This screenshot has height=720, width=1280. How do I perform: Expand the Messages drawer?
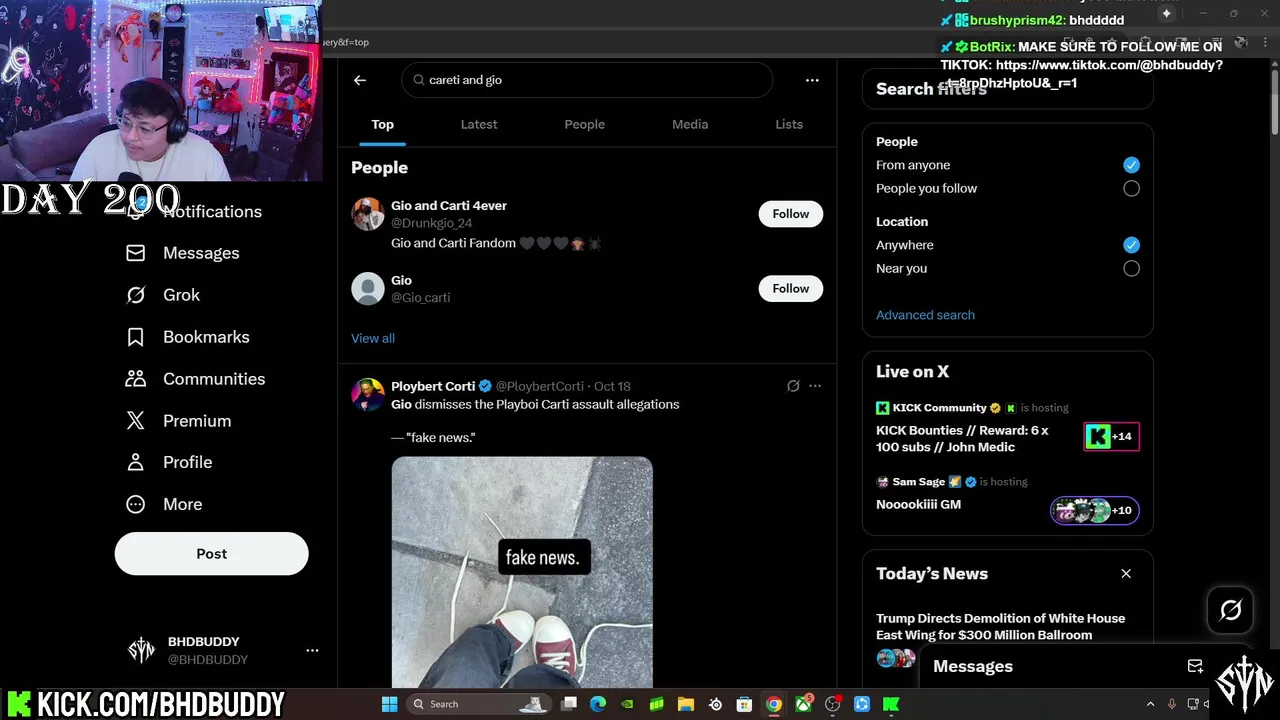pyautogui.click(x=973, y=667)
